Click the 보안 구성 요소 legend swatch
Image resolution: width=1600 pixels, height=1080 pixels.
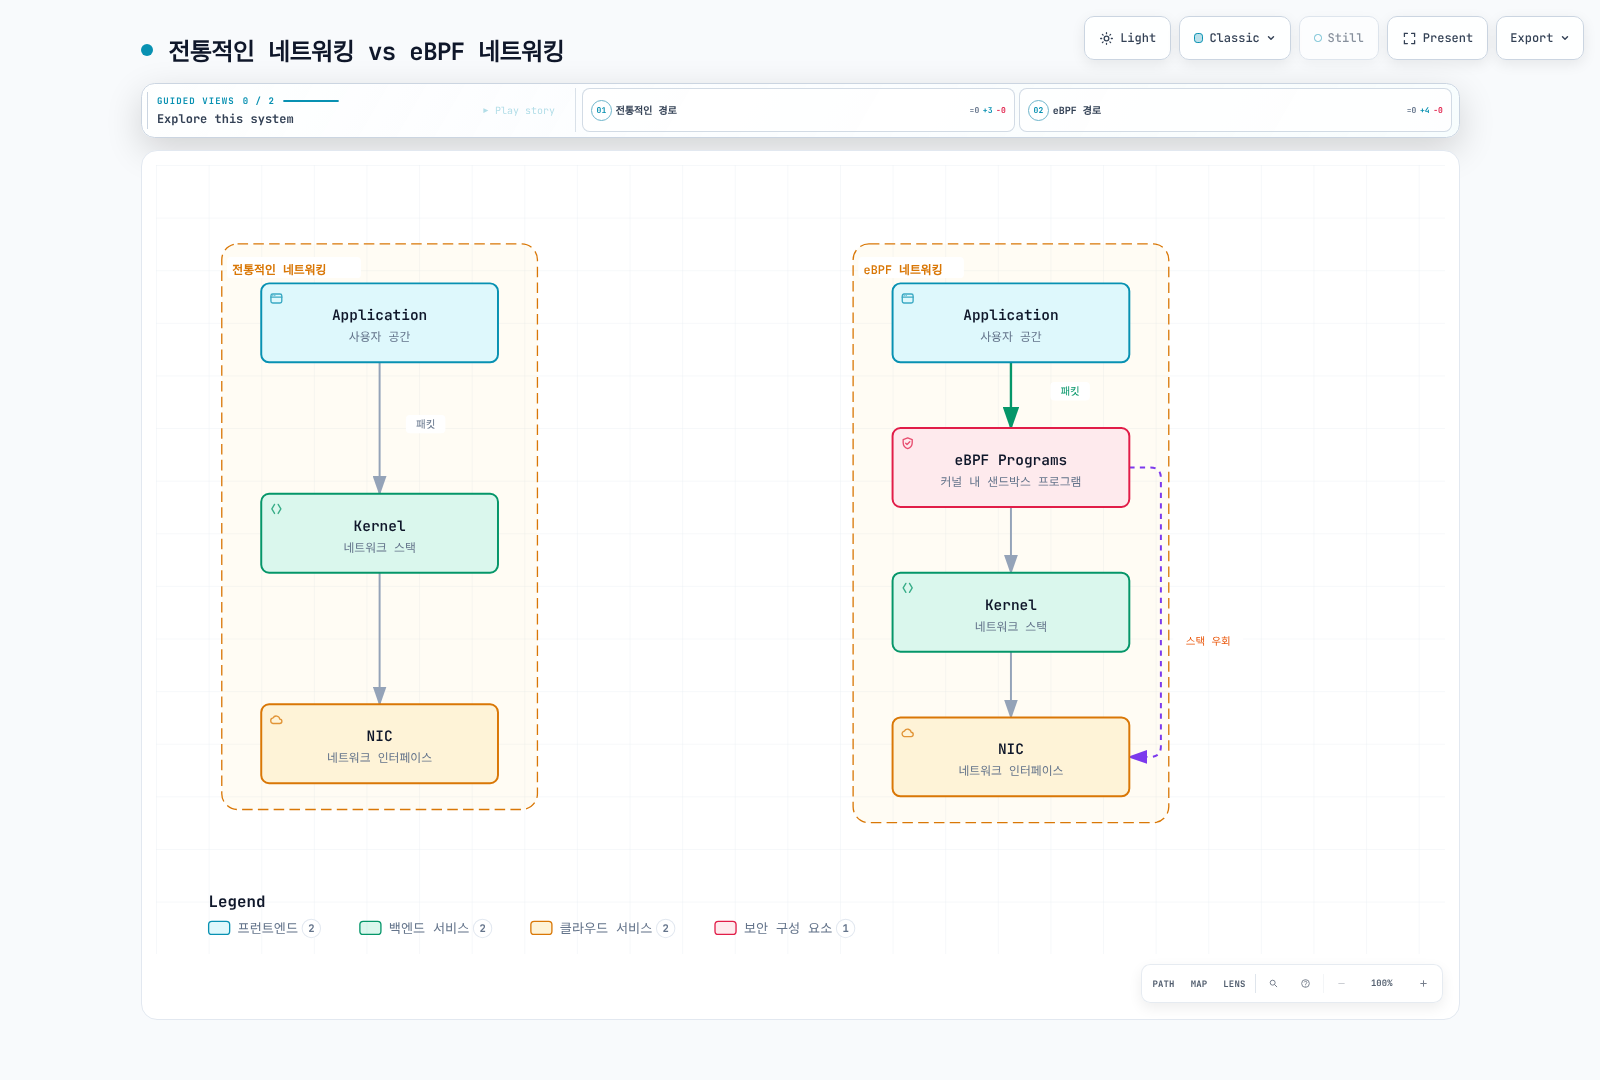(725, 928)
